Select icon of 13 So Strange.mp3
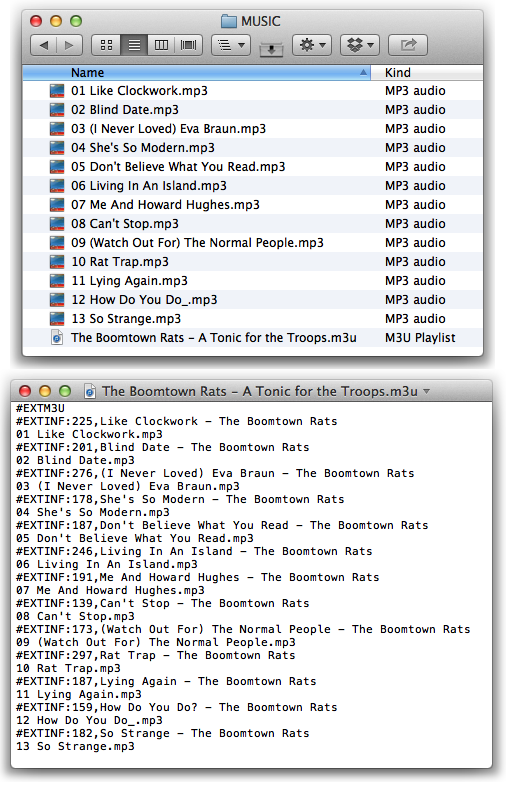 pyautogui.click(x=57, y=319)
